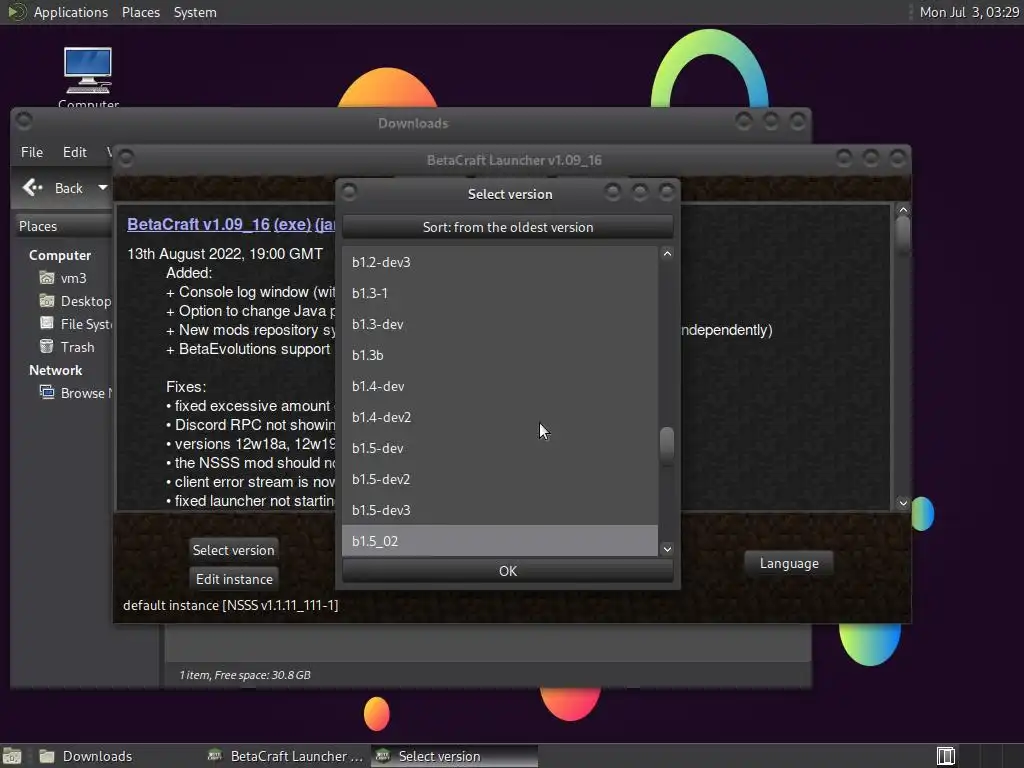The width and height of the screenshot is (1024, 768).
Task: Click the workspace switcher icon
Action: 946,756
